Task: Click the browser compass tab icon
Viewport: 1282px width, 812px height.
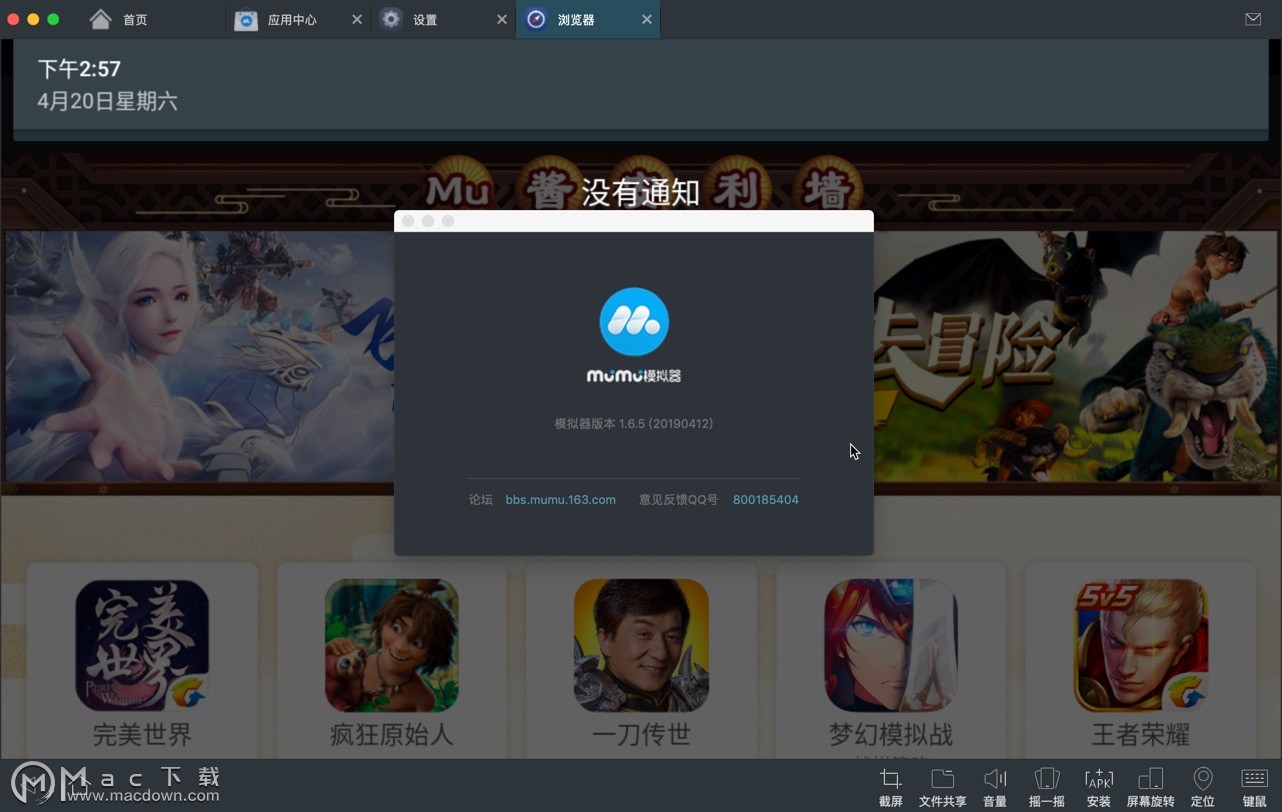Action: pos(537,19)
